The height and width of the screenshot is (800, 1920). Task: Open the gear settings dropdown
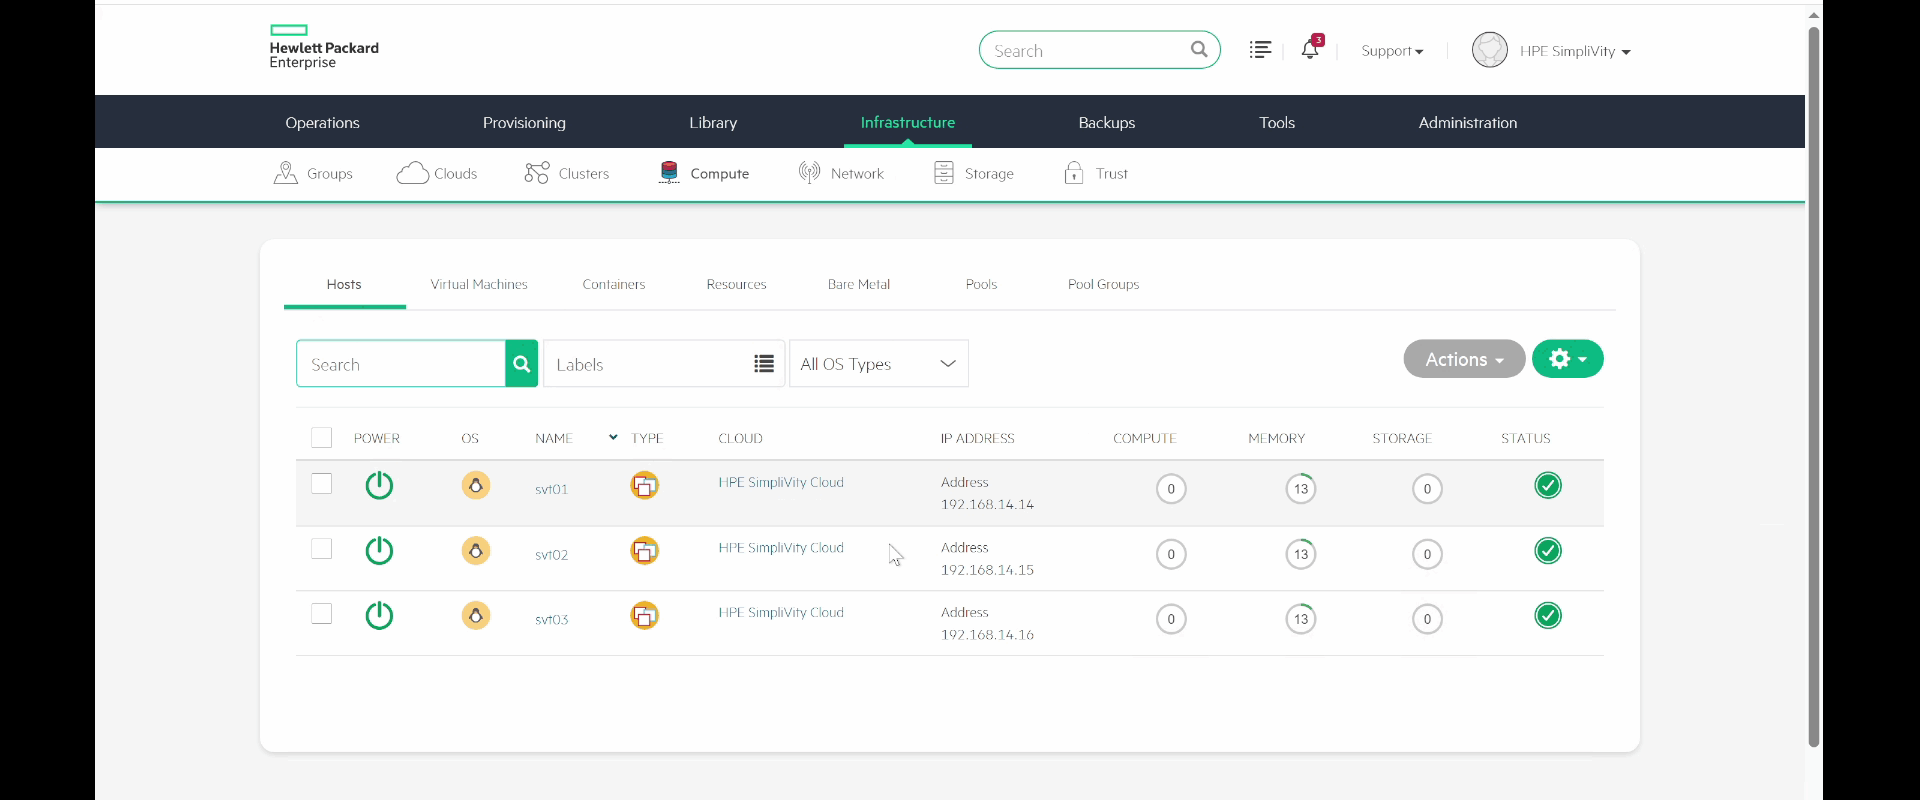coord(1567,359)
